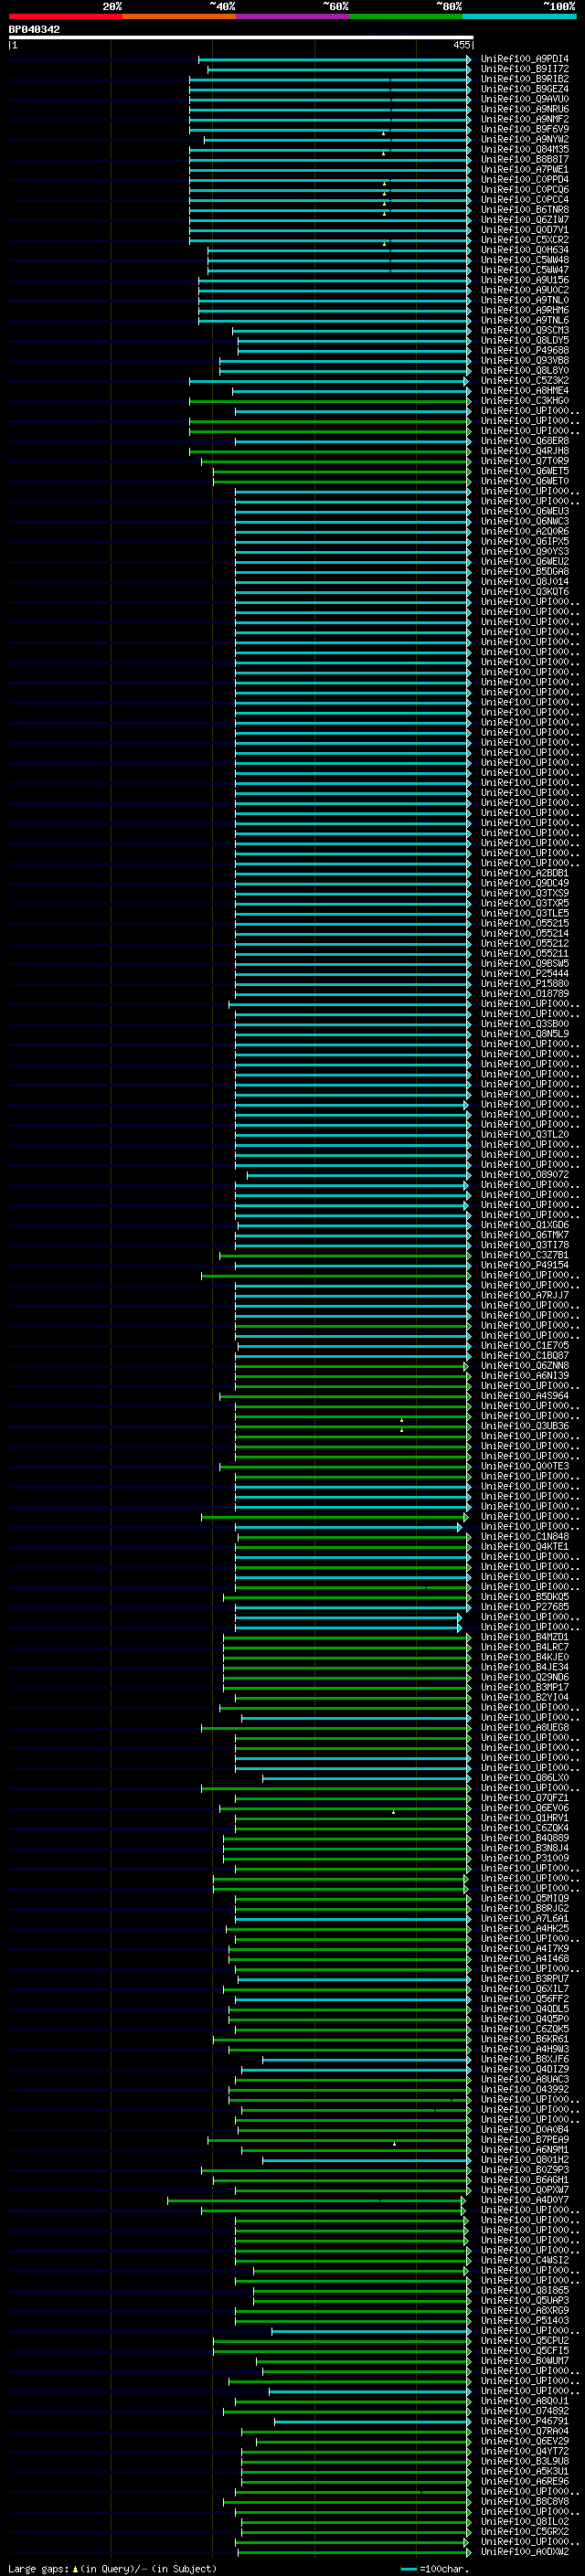
Task: Click the query name BP040342
Action: (34, 30)
